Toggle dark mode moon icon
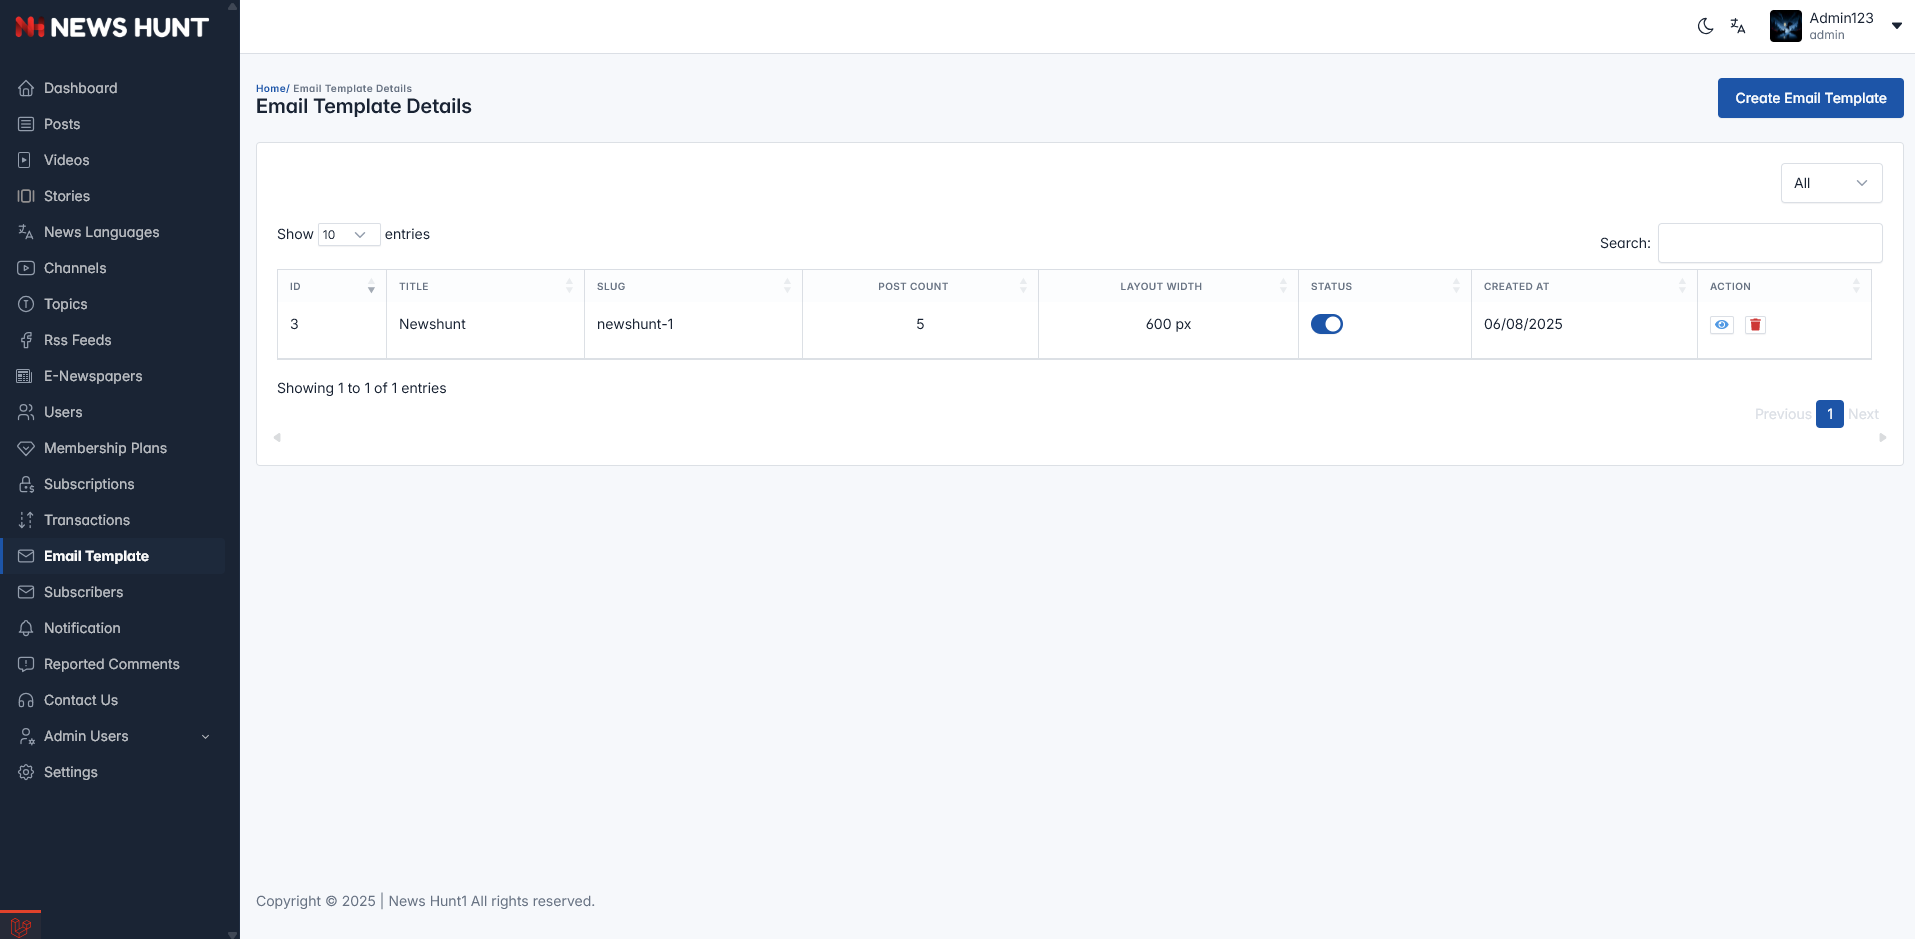1915x939 pixels. click(1706, 26)
